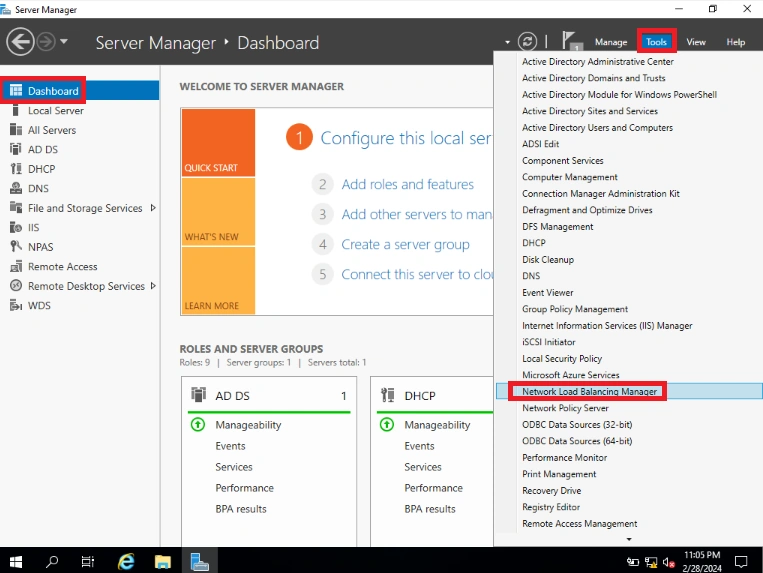Show more Tools menu items arrow

coord(629,539)
